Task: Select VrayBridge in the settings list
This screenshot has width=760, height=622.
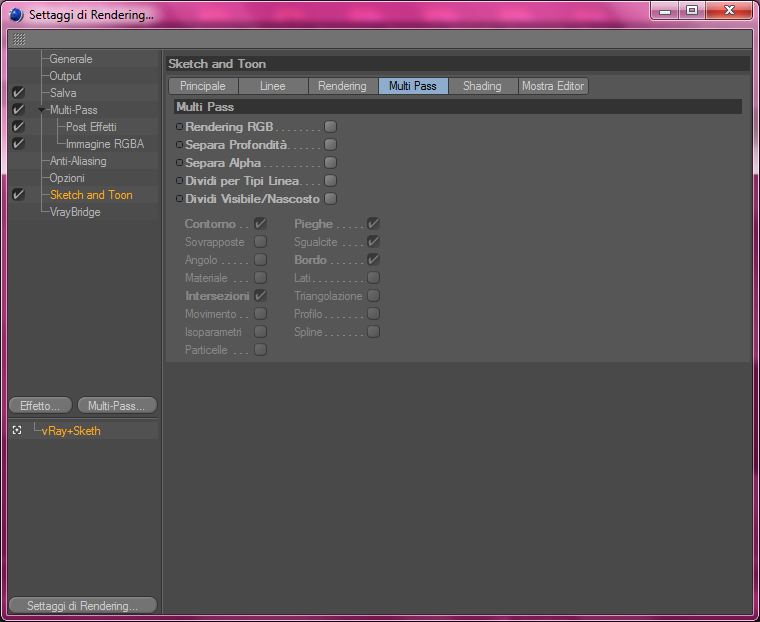Action: pos(75,212)
